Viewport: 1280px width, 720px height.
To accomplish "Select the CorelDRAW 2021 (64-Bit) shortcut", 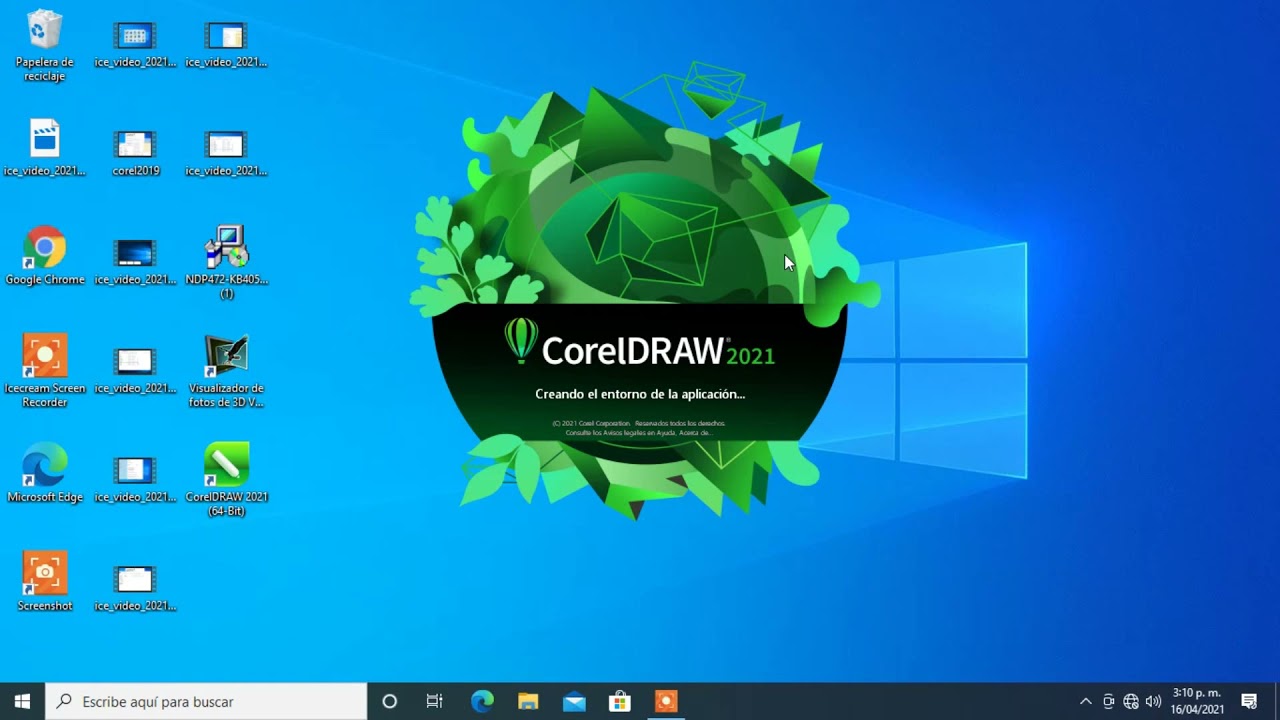I will pos(227,480).
